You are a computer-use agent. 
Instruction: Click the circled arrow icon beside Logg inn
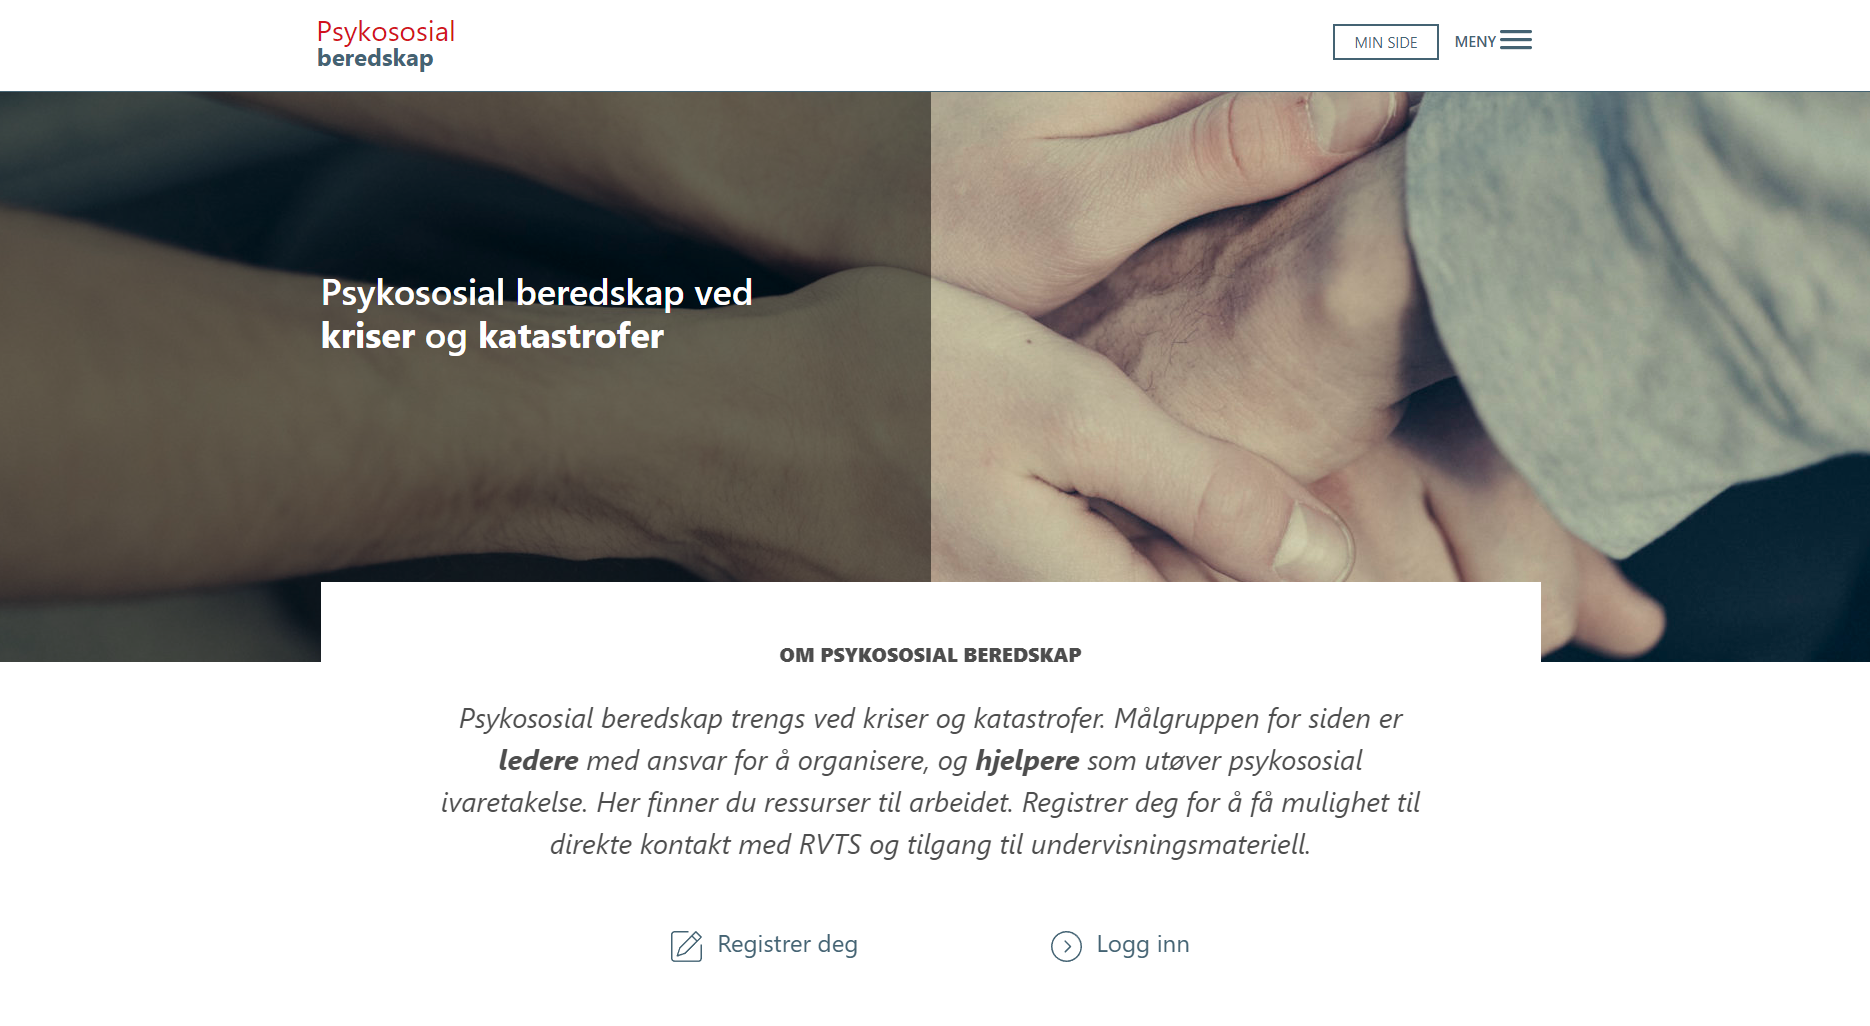[x=1066, y=946]
